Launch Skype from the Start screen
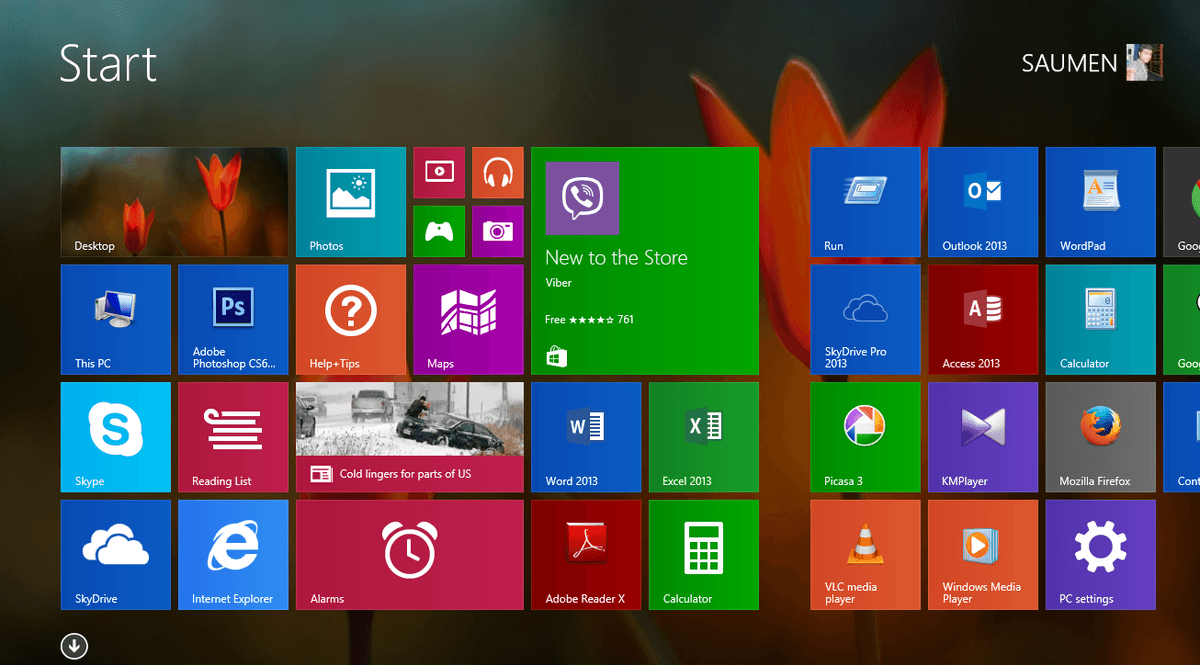1200x665 pixels. 115,437
